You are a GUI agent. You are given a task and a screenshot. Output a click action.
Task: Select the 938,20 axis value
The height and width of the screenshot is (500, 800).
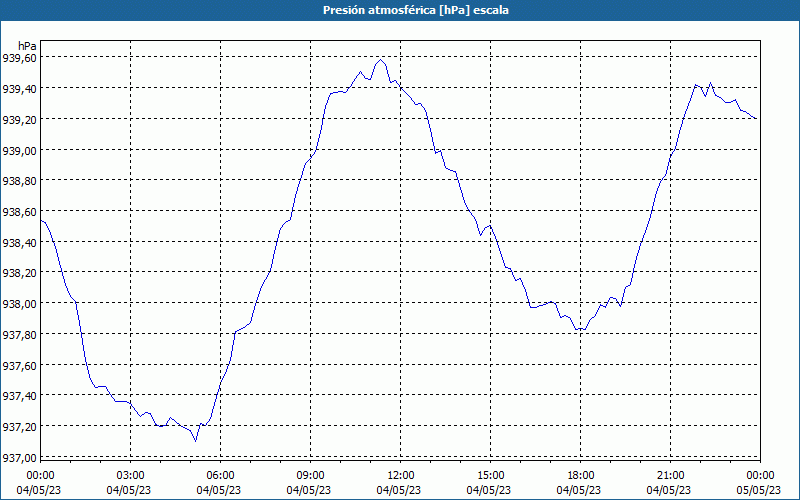[19, 273]
